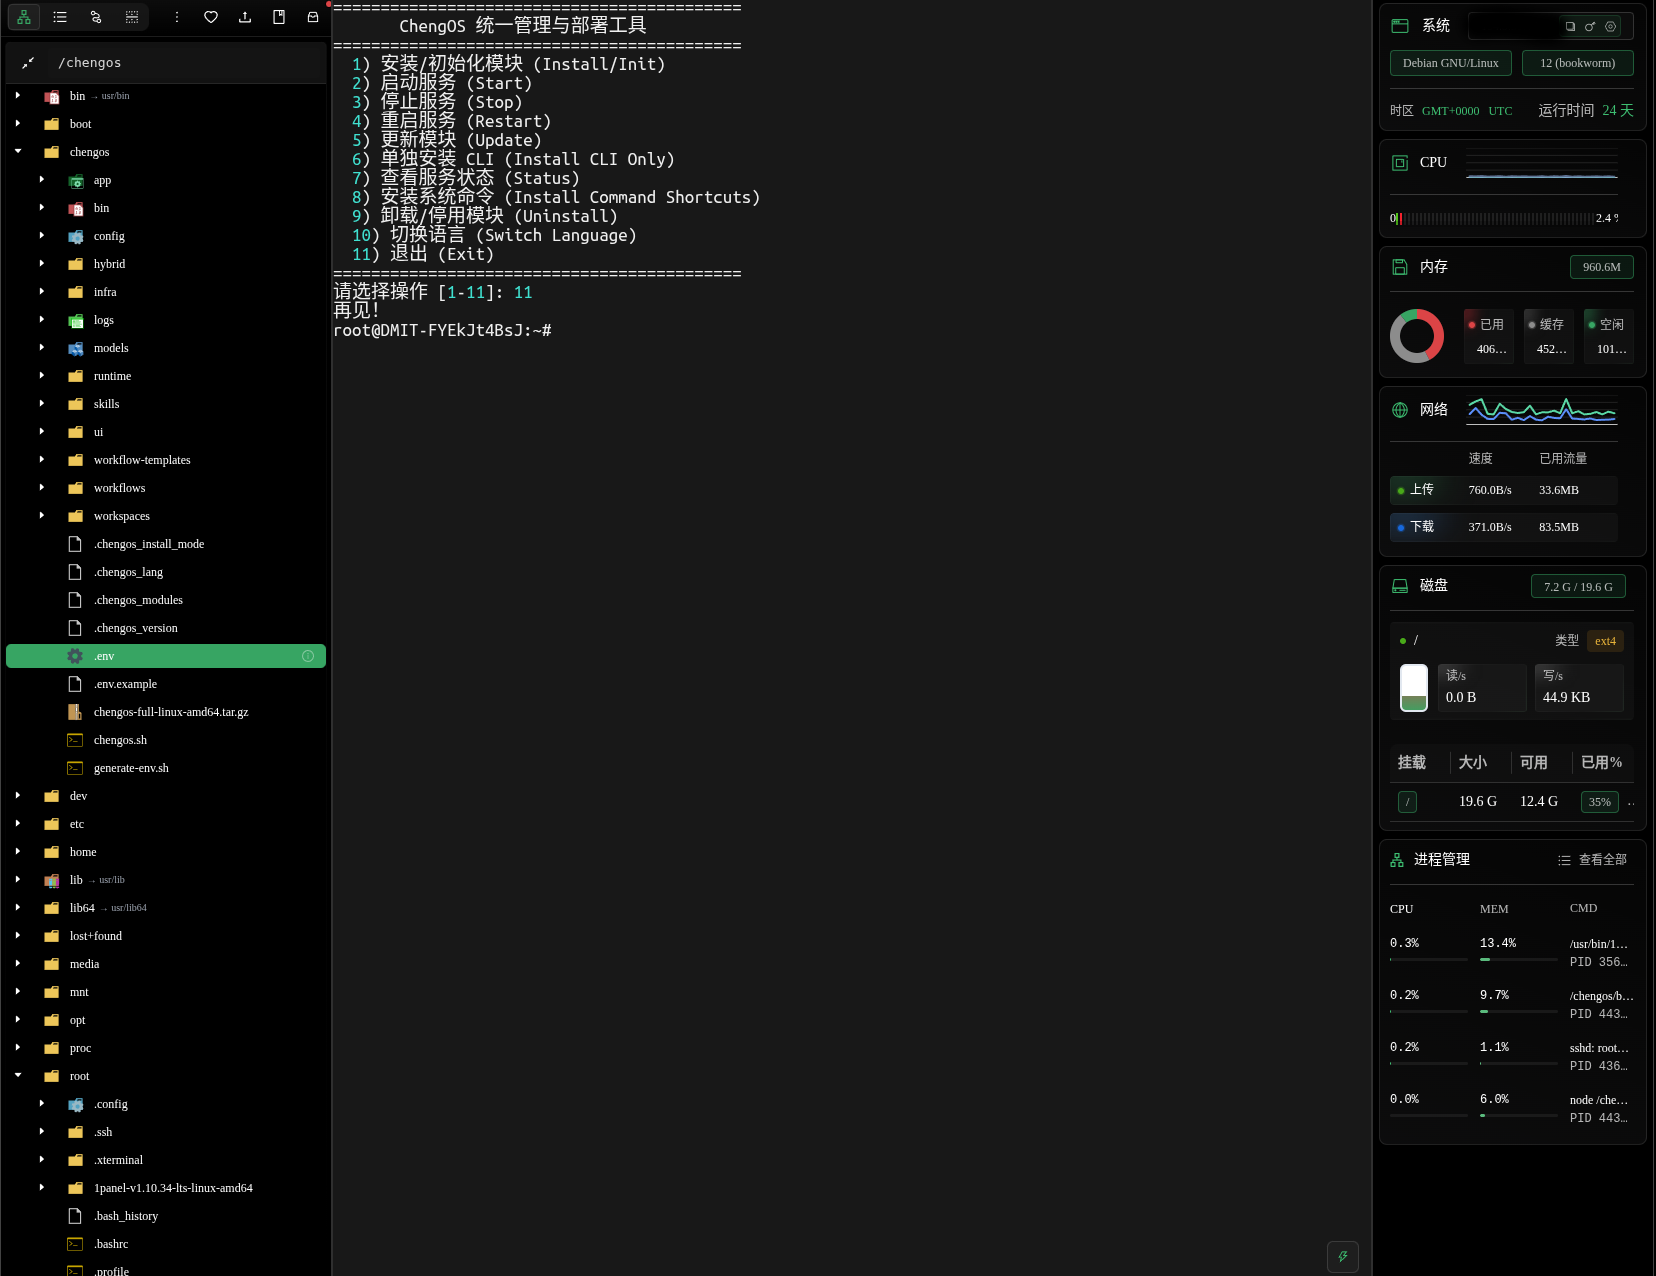Click the network globe icon
The height and width of the screenshot is (1276, 1656).
[1400, 410]
